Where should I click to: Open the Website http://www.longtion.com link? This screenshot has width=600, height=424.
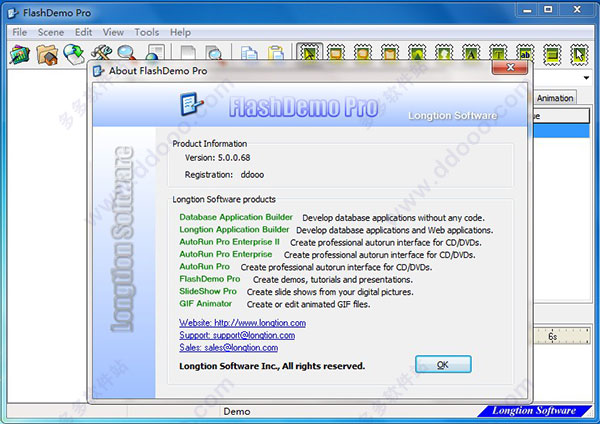coord(243,323)
